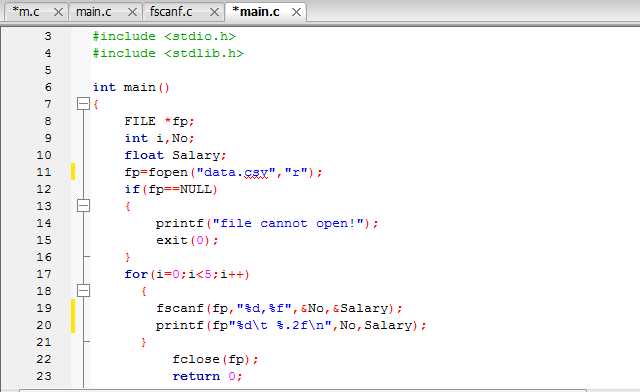The height and width of the screenshot is (392, 640).
Task: Click line number 15 in the margin
Action: pyautogui.click(x=44, y=240)
